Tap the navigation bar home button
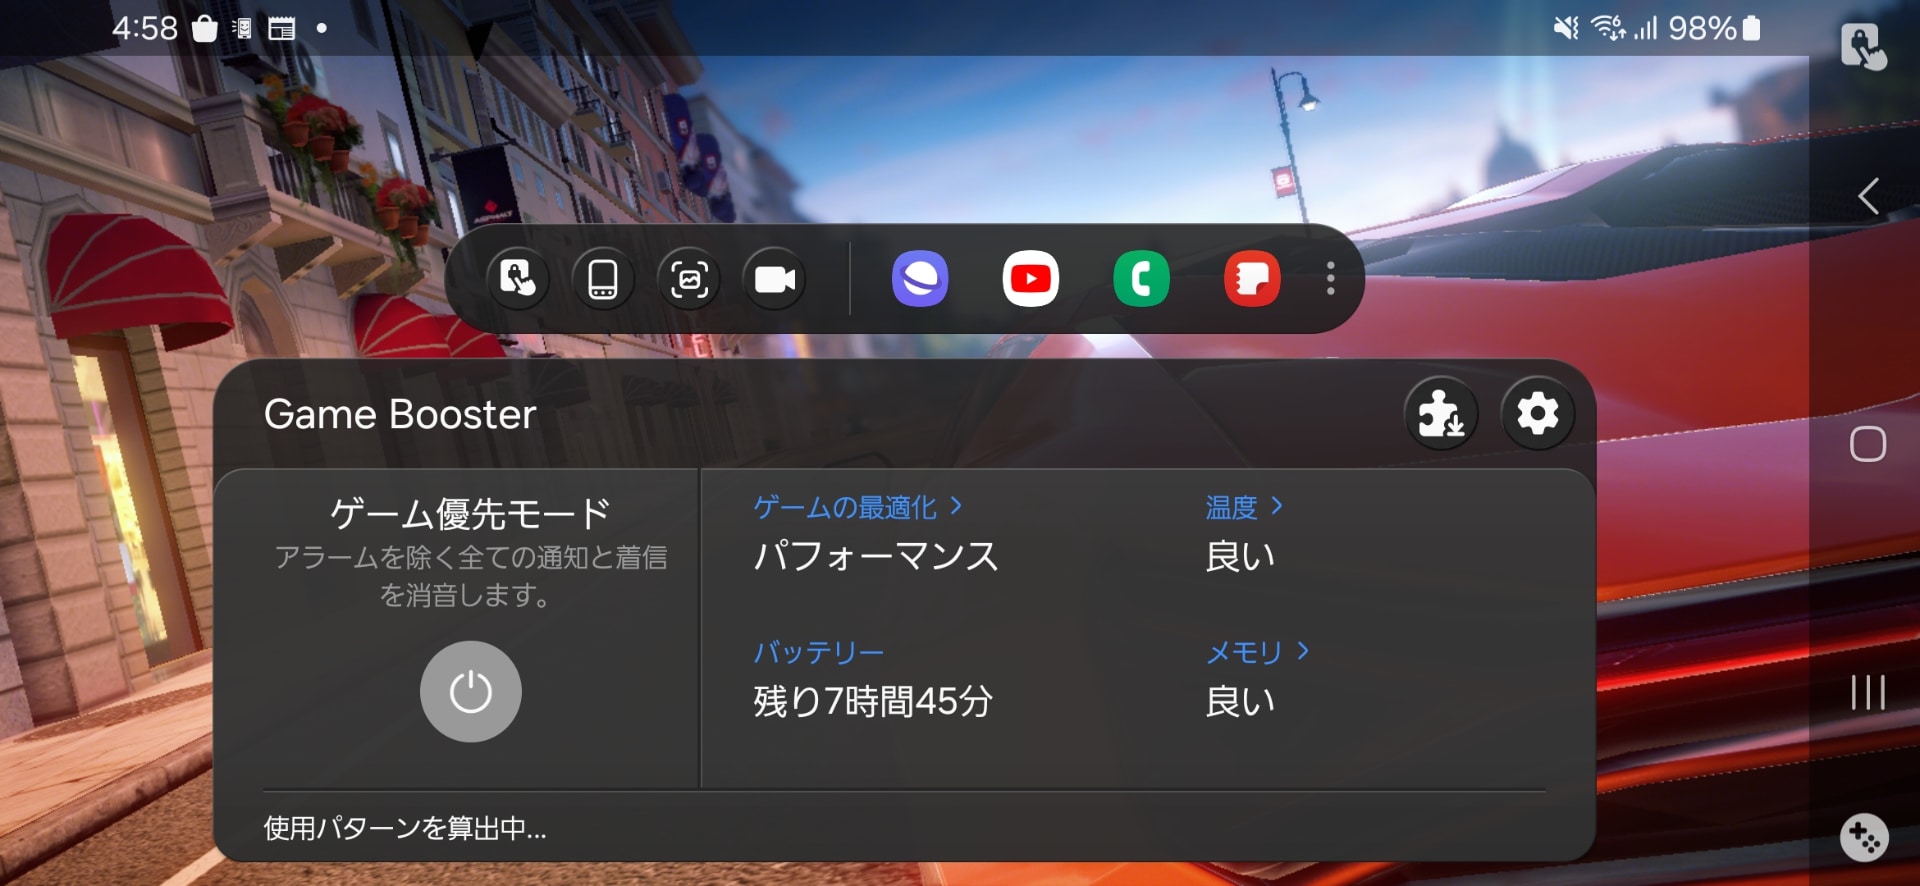 click(1868, 444)
